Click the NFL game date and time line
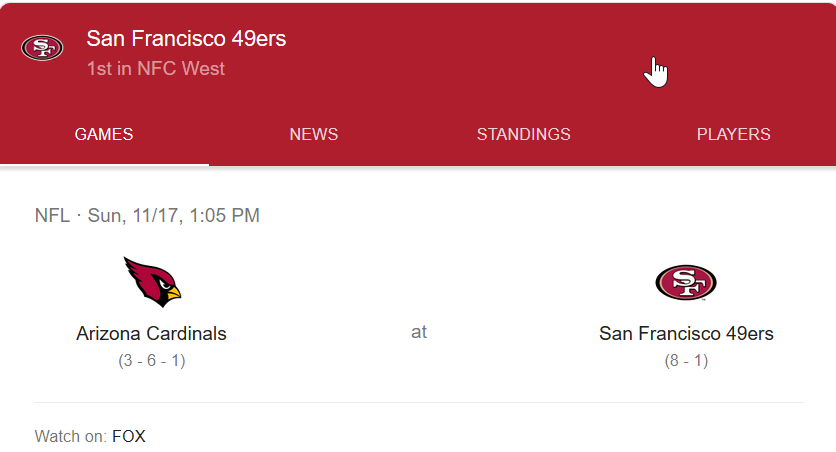Image resolution: width=836 pixels, height=452 pixels. point(147,215)
